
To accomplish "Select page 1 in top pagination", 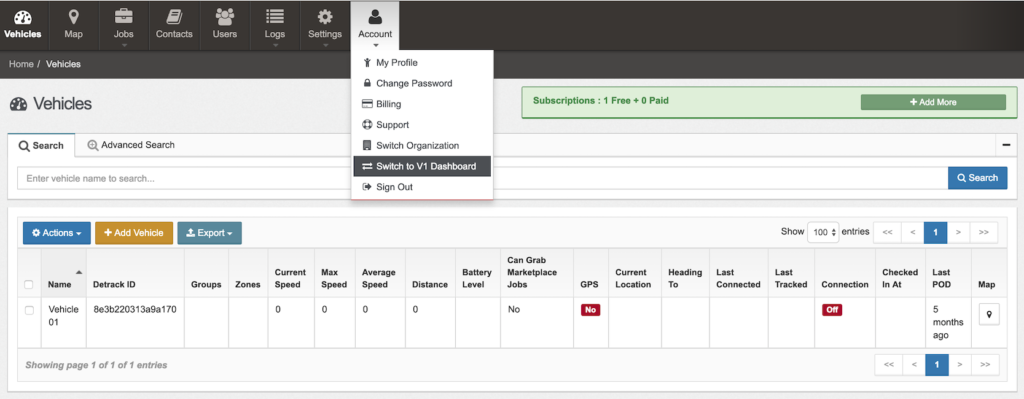I will click(935, 232).
